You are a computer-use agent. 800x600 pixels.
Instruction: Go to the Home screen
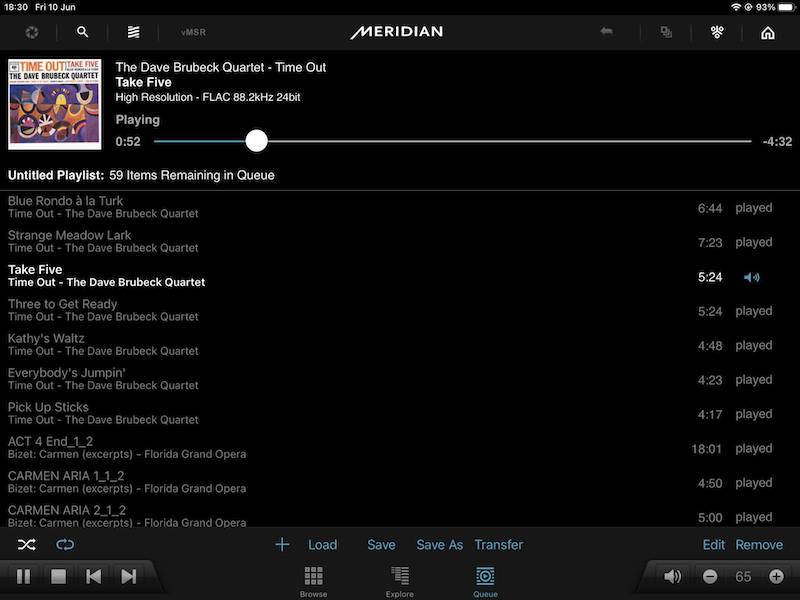(x=768, y=33)
